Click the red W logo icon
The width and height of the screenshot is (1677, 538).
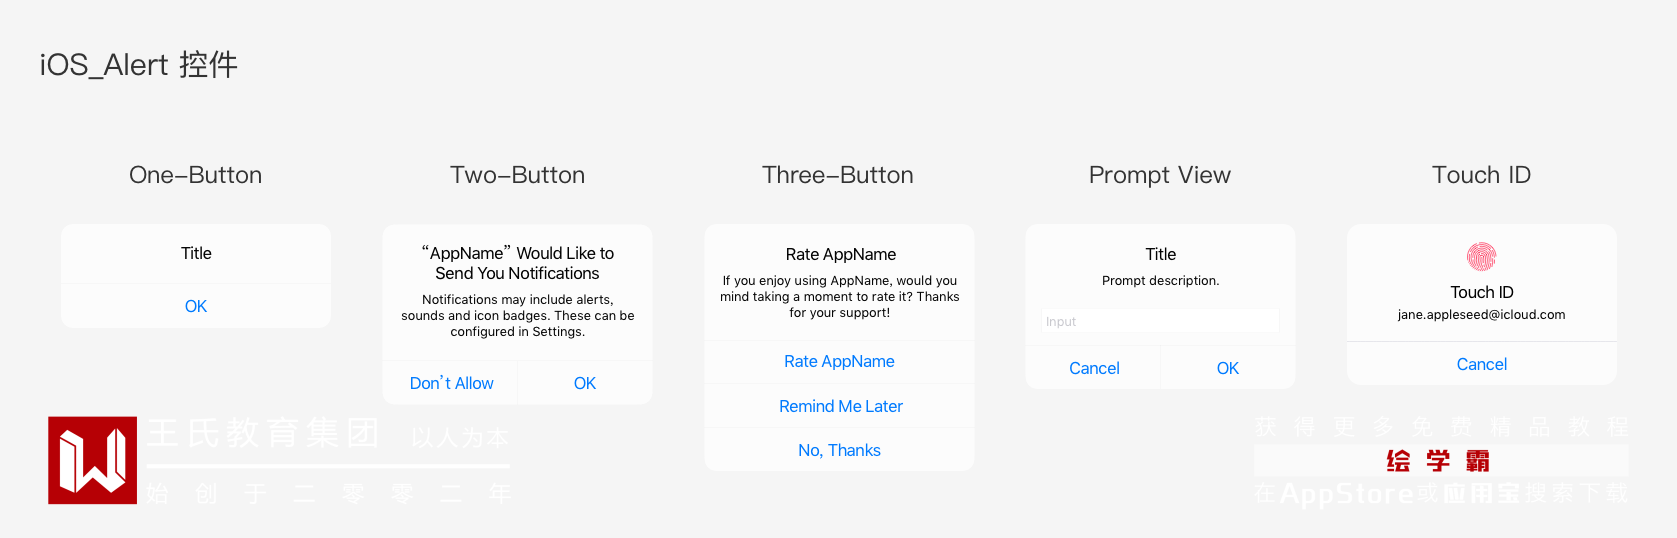point(92,460)
